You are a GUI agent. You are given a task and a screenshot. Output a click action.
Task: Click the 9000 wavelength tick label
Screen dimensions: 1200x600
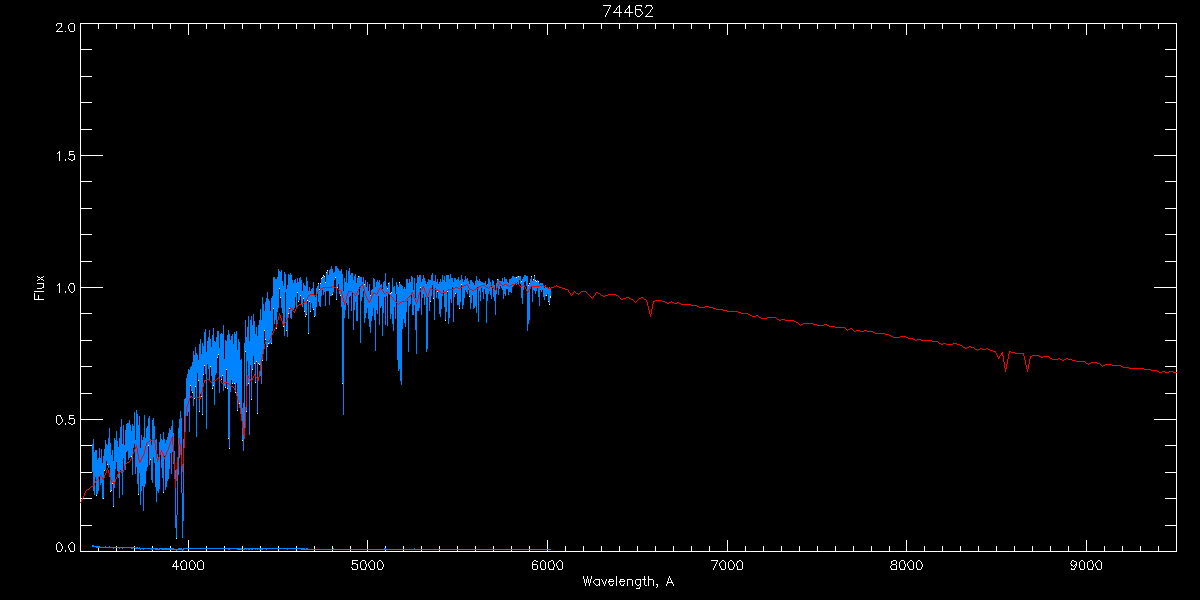[1087, 565]
